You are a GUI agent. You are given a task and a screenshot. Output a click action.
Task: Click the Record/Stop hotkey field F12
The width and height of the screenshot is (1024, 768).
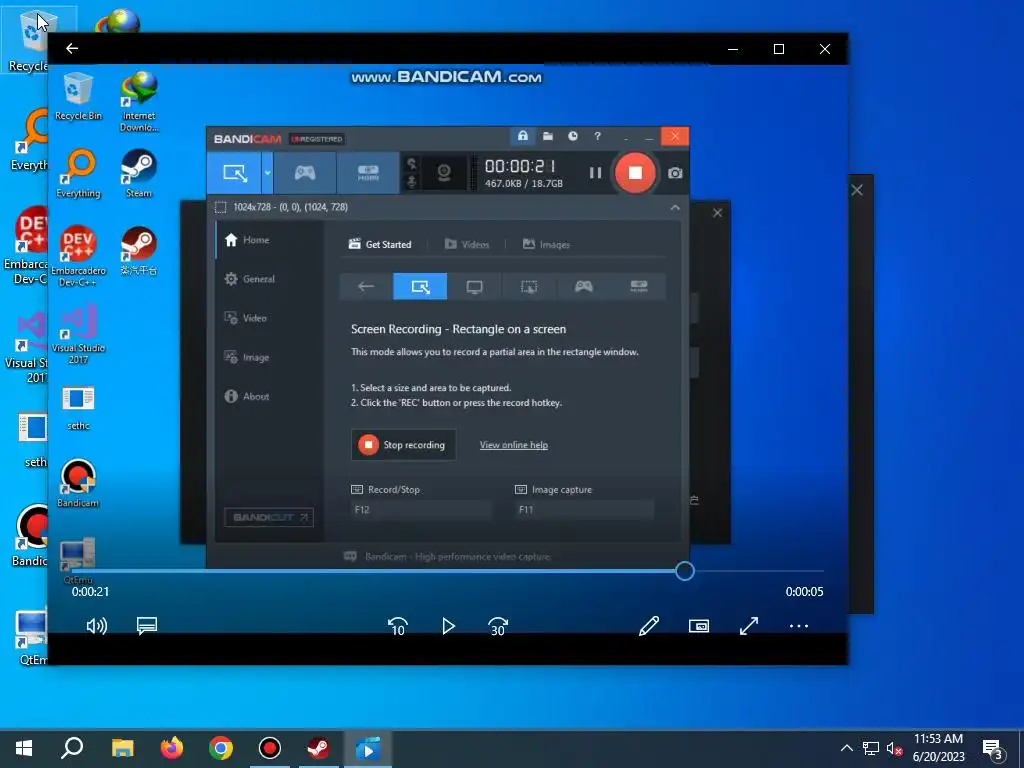point(421,509)
